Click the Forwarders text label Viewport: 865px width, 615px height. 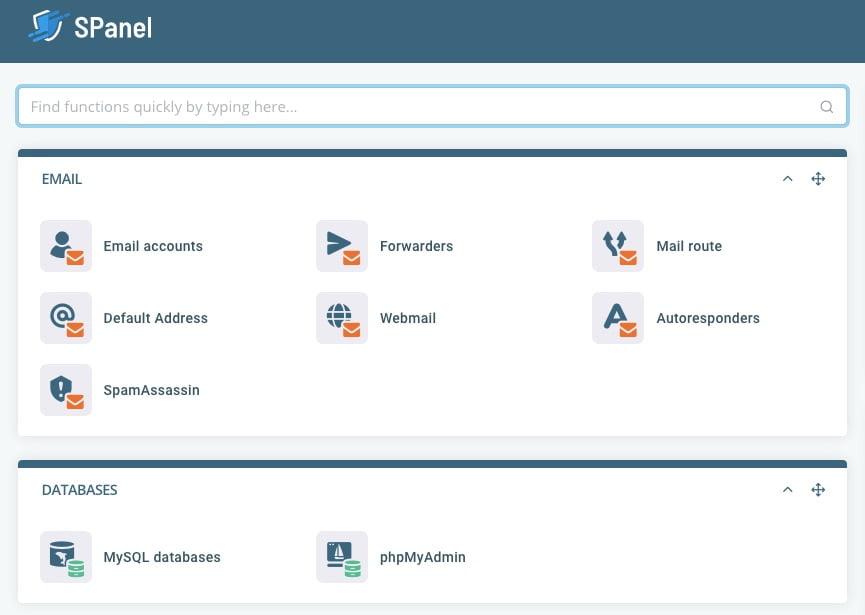[416, 246]
